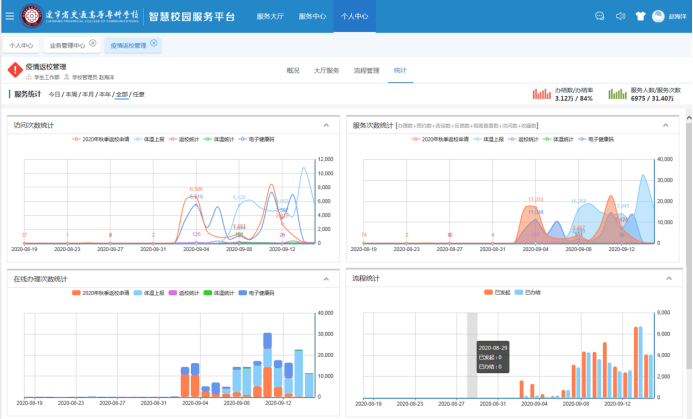Switch to the 流程管理 tab
Image resolution: width=693 pixels, height=419 pixels.
[365, 71]
